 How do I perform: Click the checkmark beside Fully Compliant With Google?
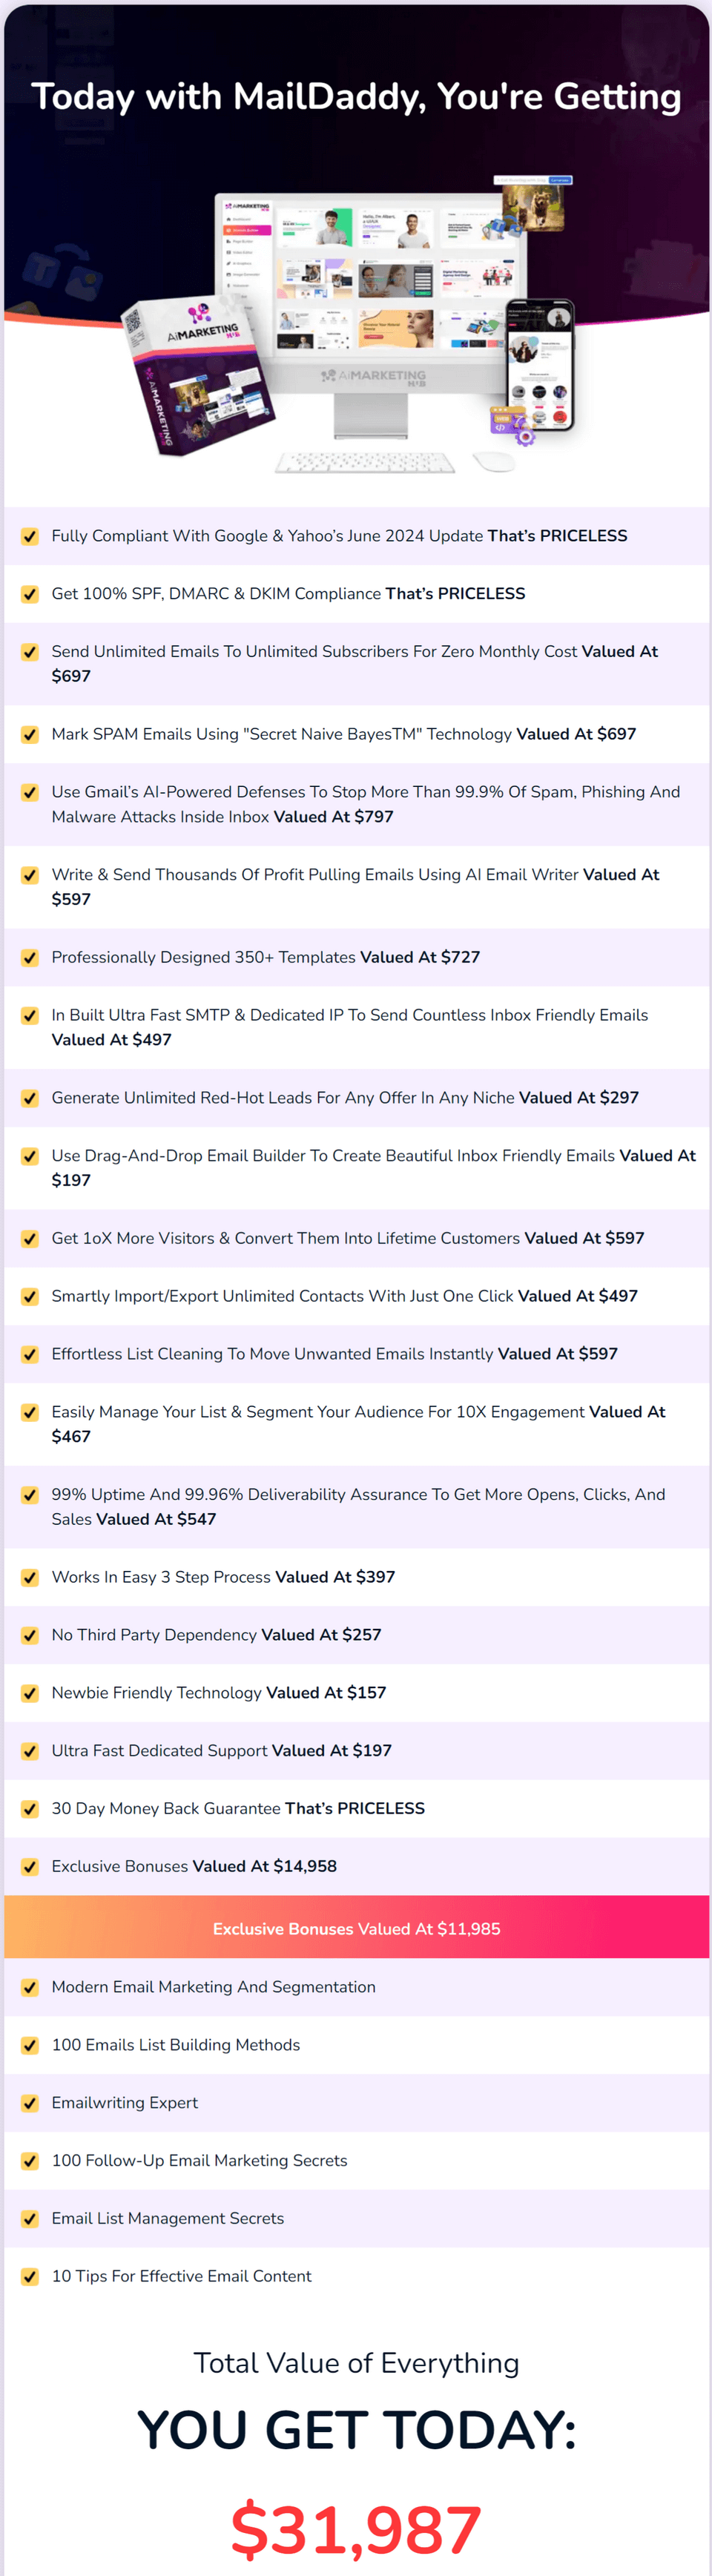30,537
